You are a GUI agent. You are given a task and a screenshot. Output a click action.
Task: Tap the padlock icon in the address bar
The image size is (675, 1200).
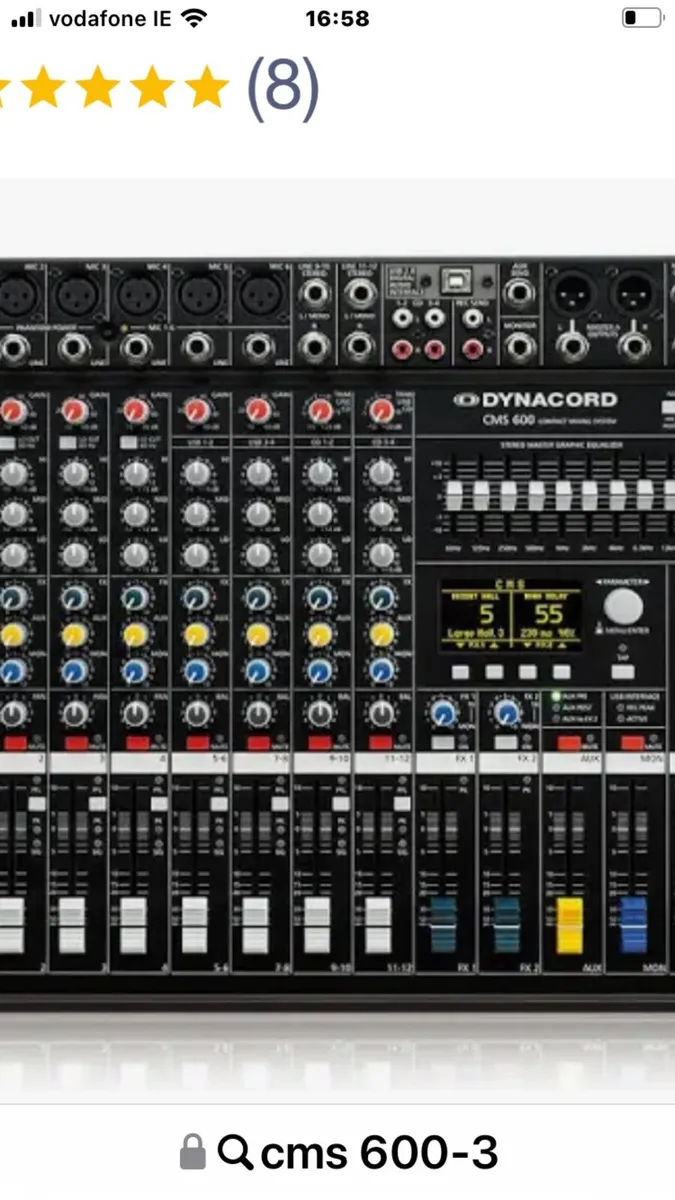pos(192,1153)
